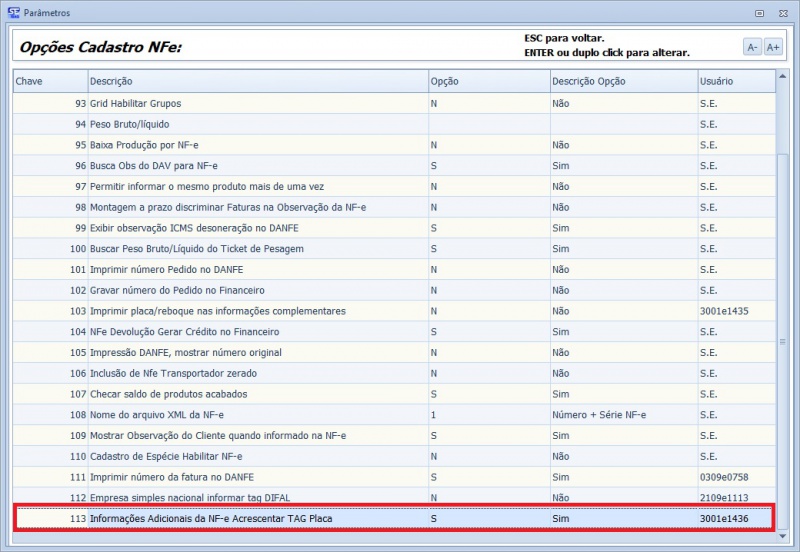Click the Usuário column header

(x=735, y=81)
